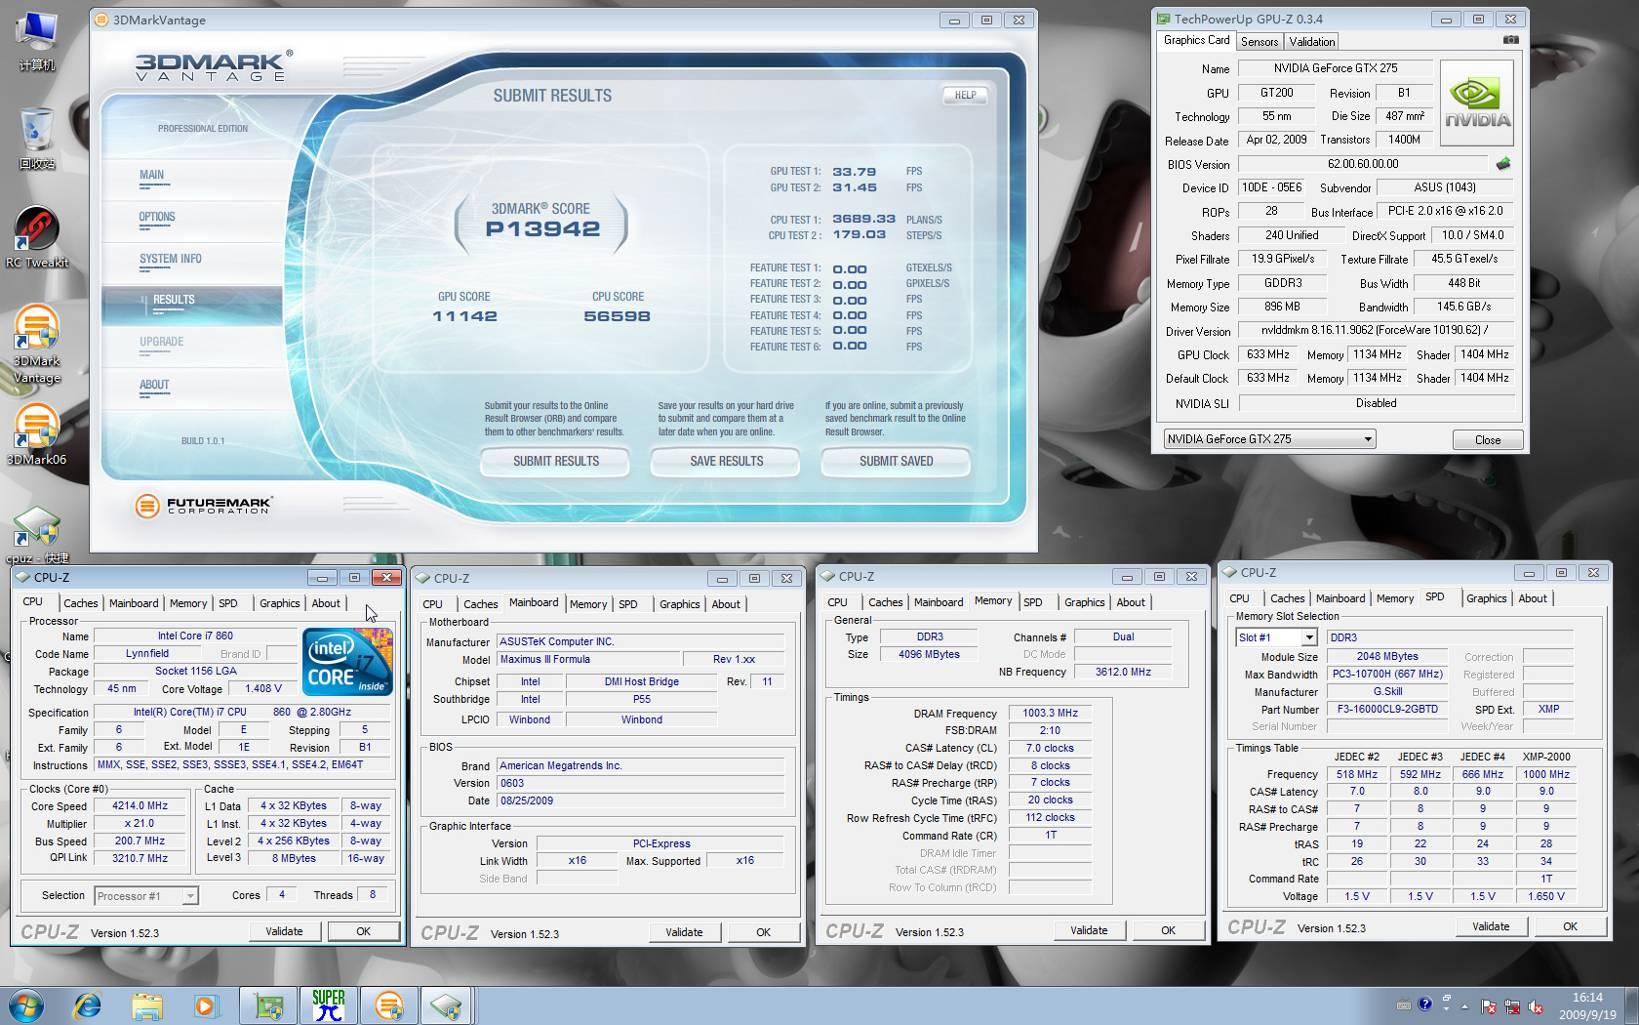Open Internet Explorer from the taskbar
This screenshot has height=1025, width=1639.
click(87, 1006)
